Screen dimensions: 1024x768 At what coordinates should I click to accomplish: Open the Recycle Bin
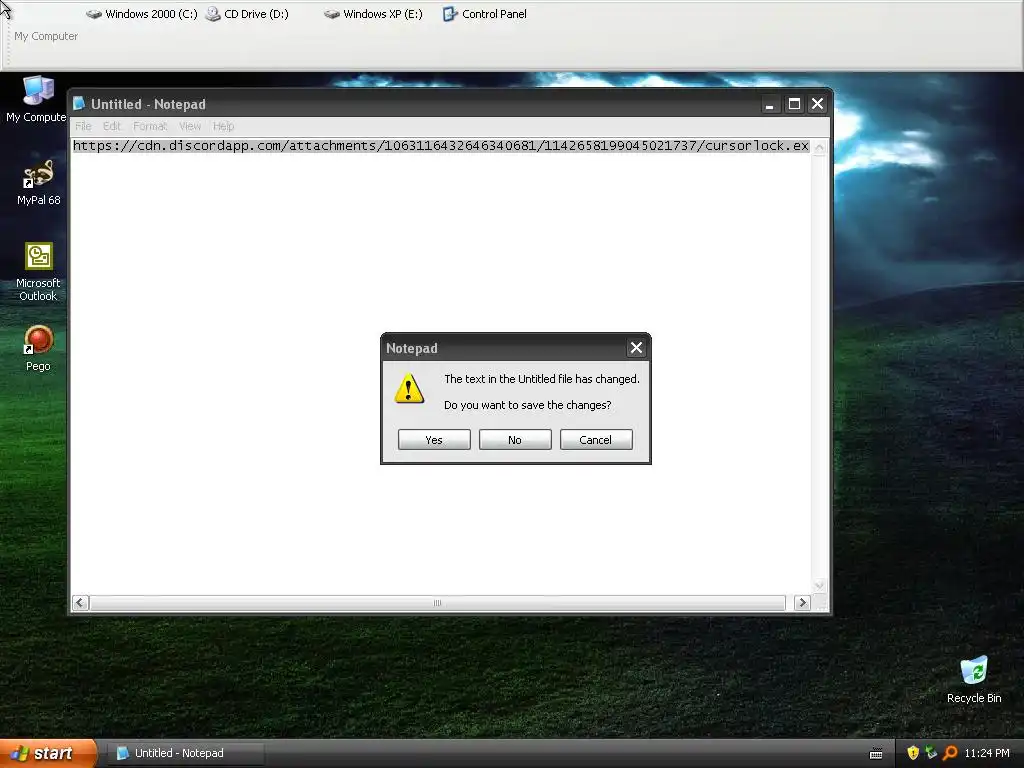(974, 679)
